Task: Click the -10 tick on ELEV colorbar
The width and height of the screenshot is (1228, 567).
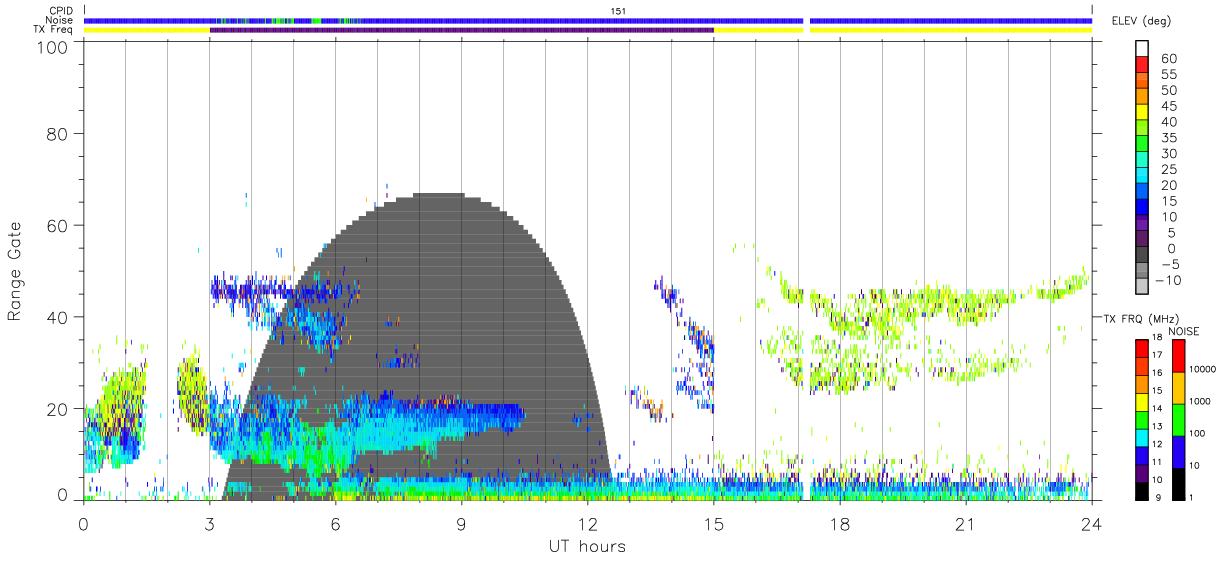Action: (x=1171, y=281)
